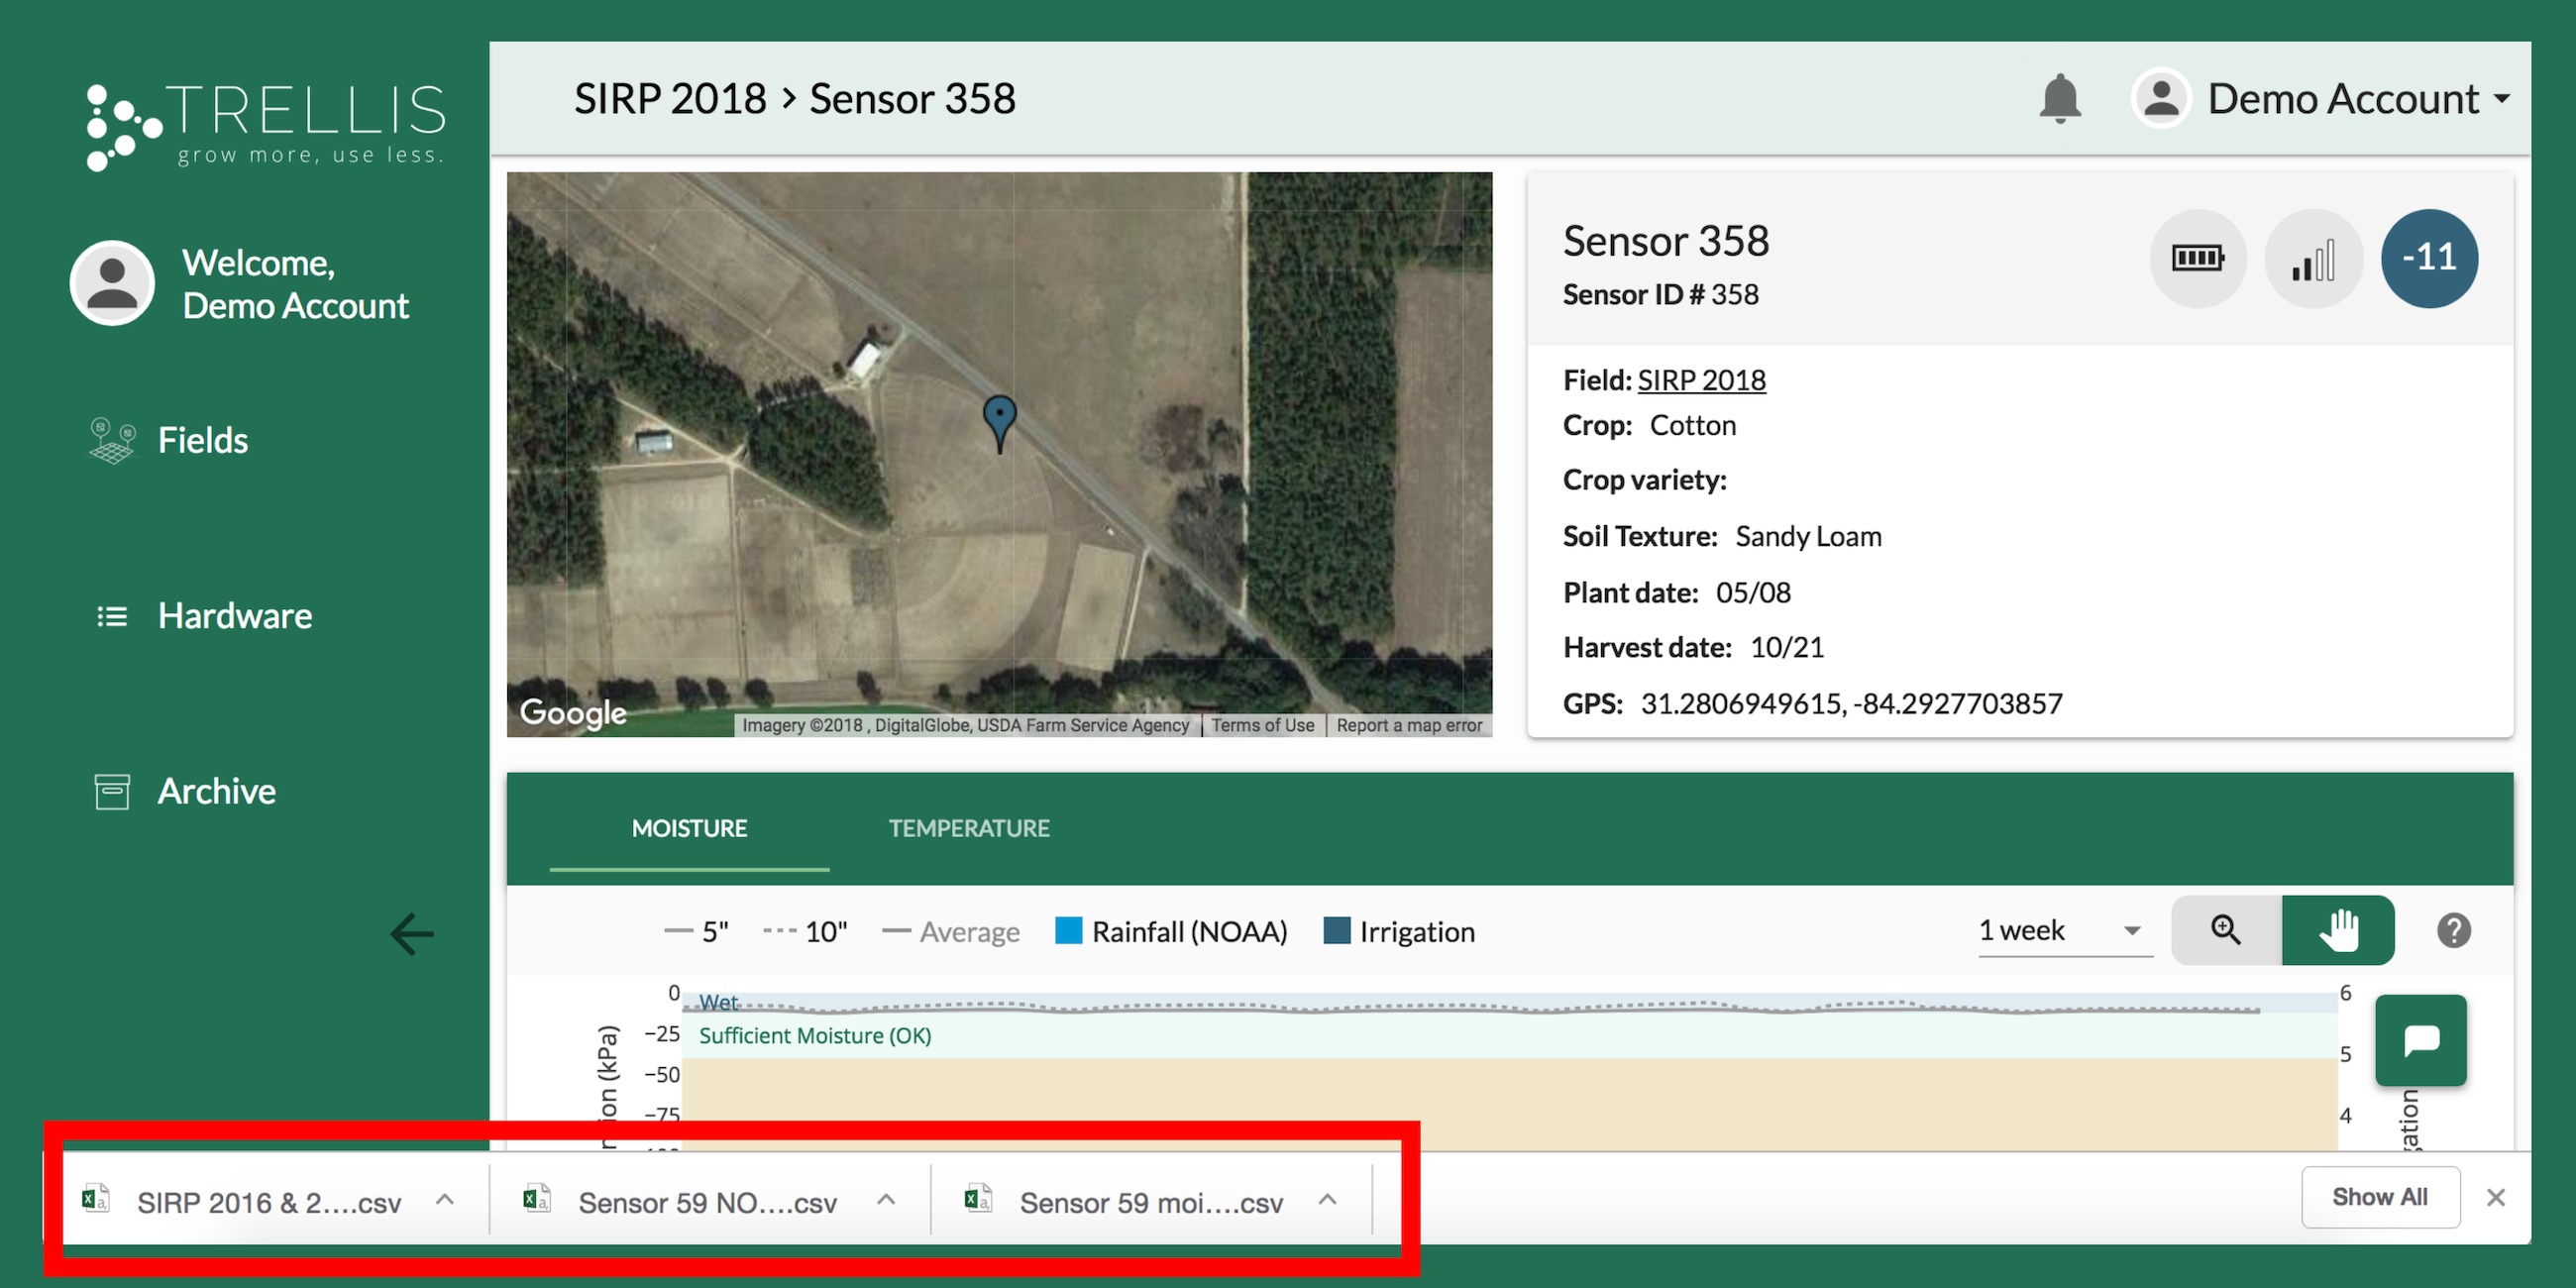Collapse sidebar with the back arrow
Screen dimensions: 2576x1288
tap(411, 934)
